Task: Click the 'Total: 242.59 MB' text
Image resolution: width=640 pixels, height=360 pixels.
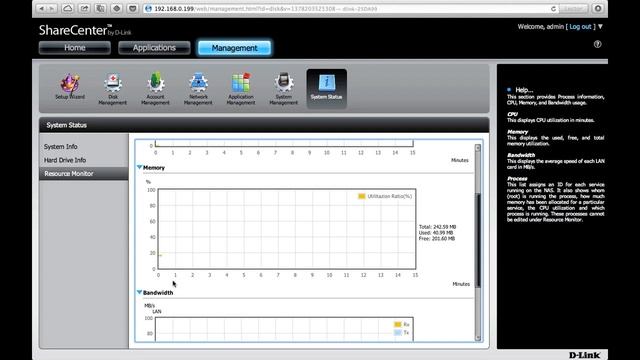Action: tap(437, 227)
